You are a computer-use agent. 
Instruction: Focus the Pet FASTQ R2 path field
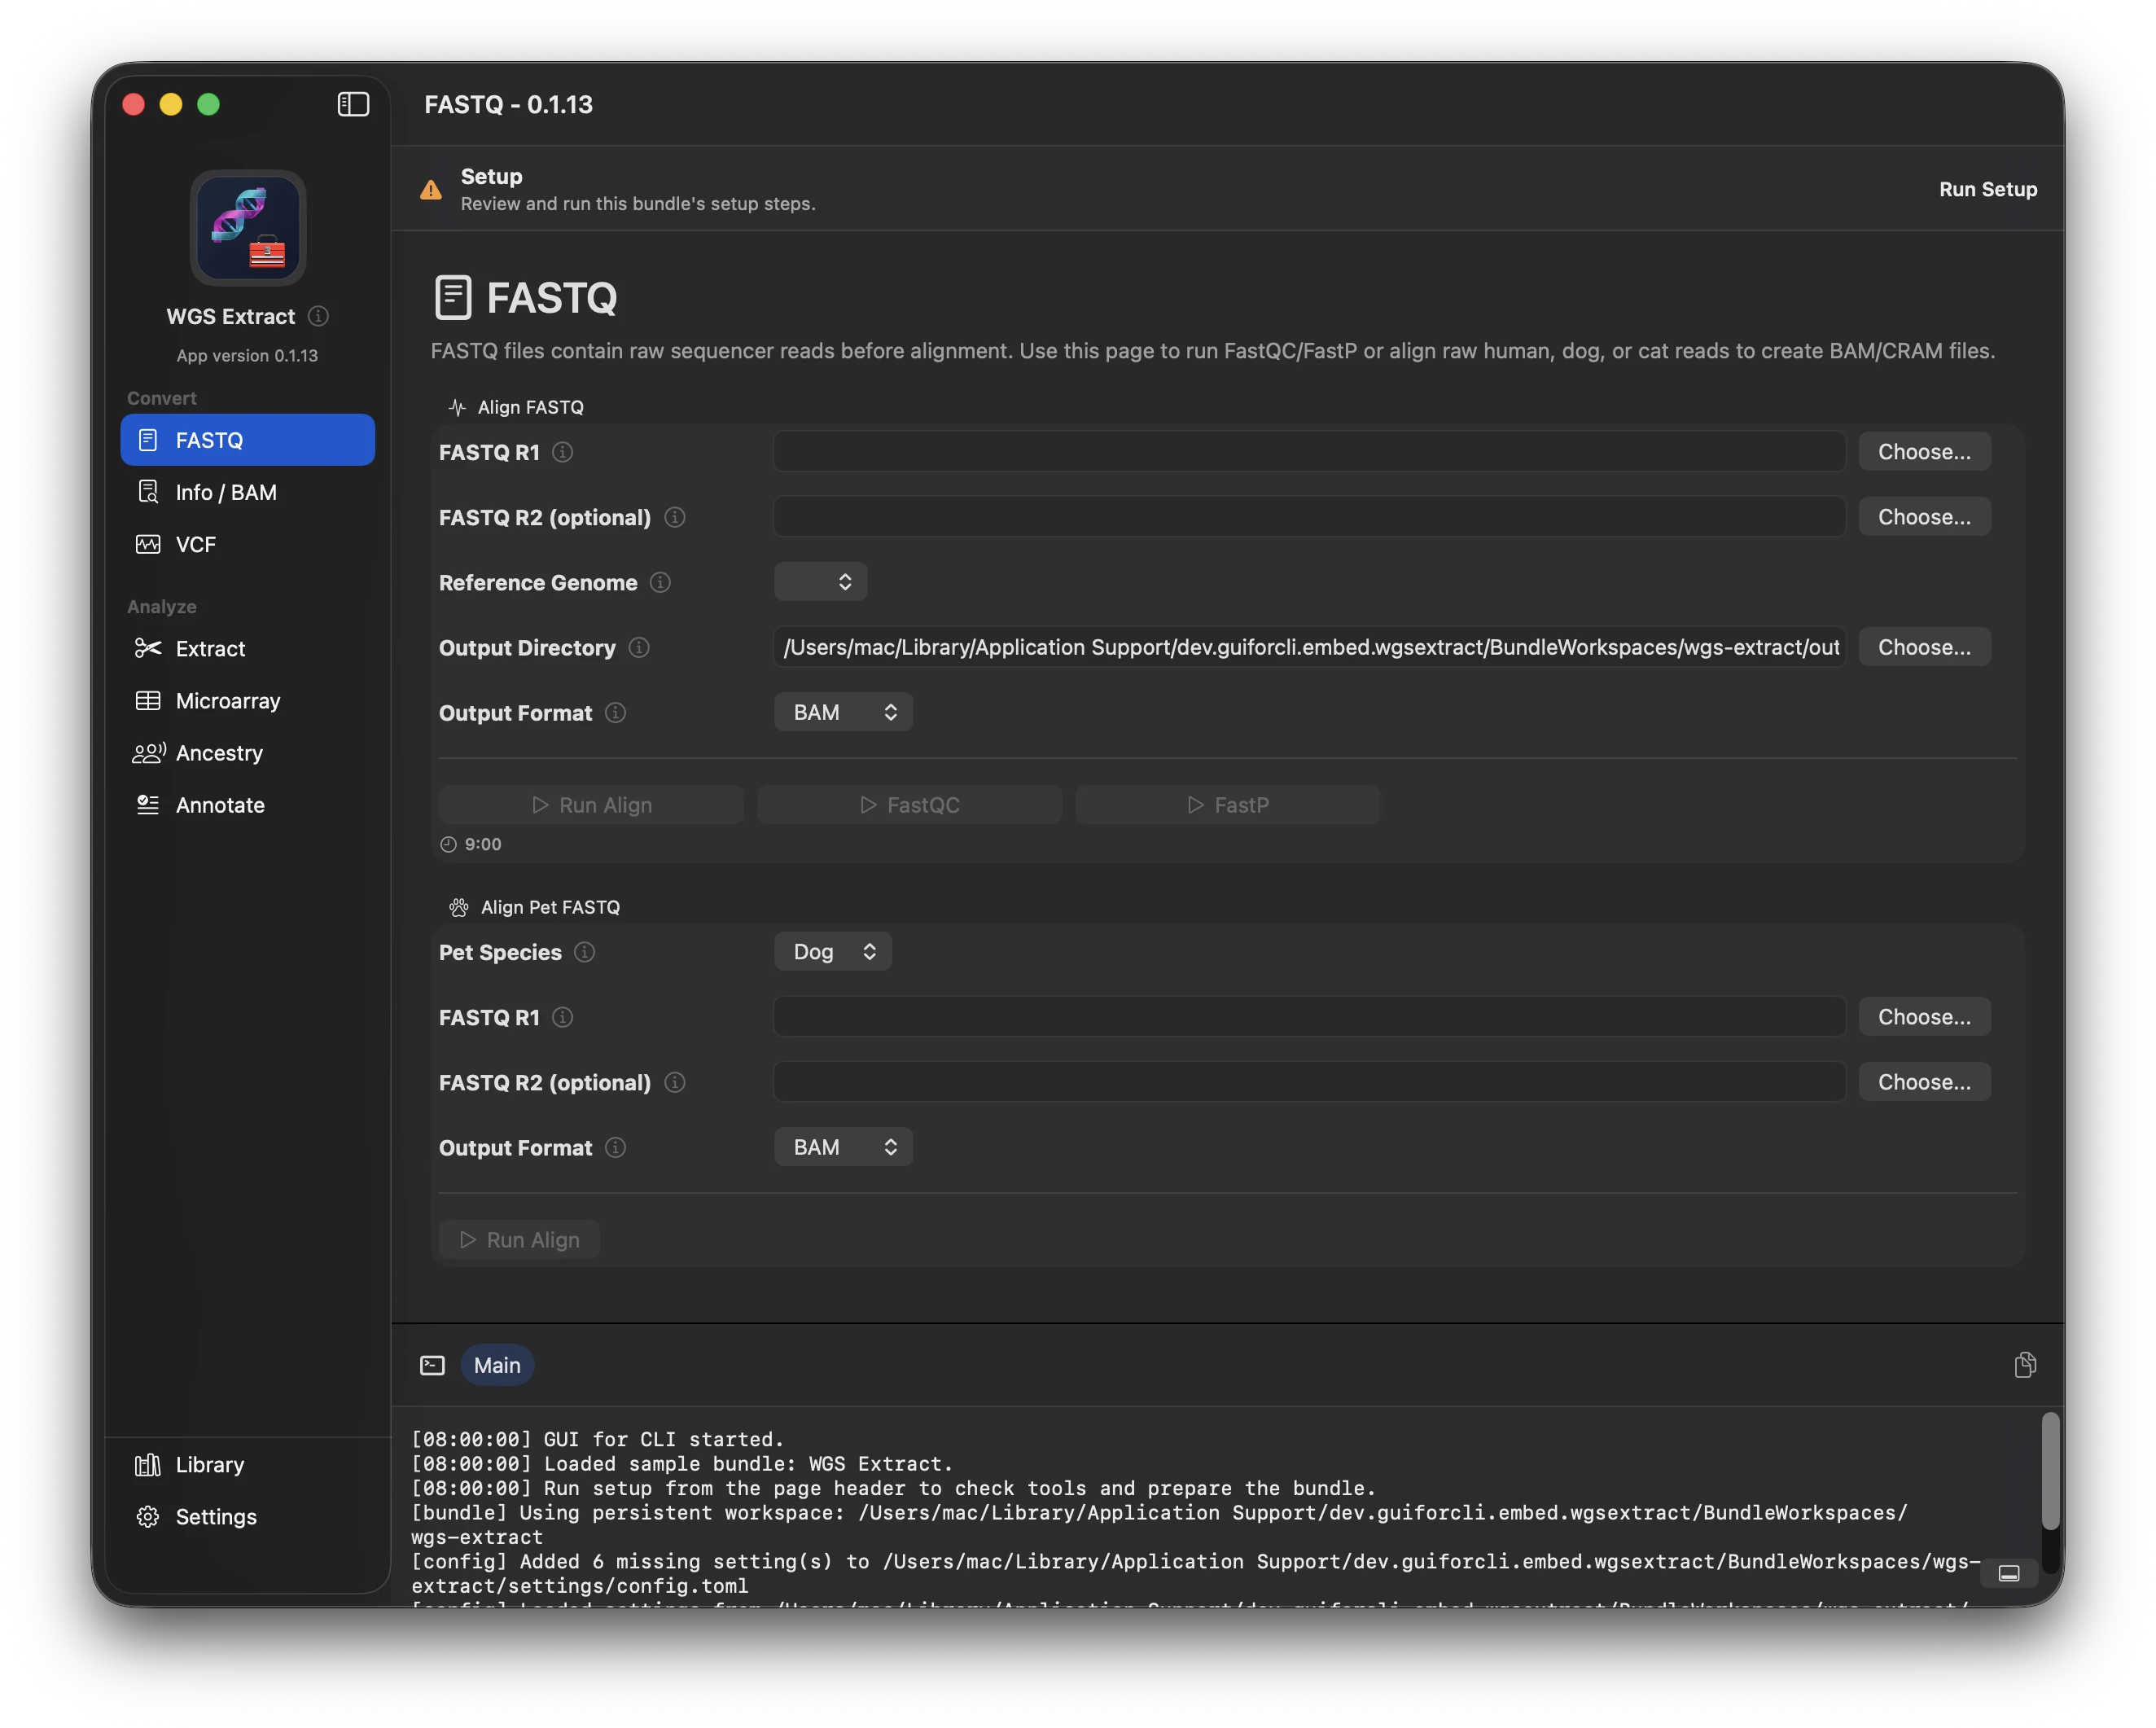[x=1309, y=1081]
